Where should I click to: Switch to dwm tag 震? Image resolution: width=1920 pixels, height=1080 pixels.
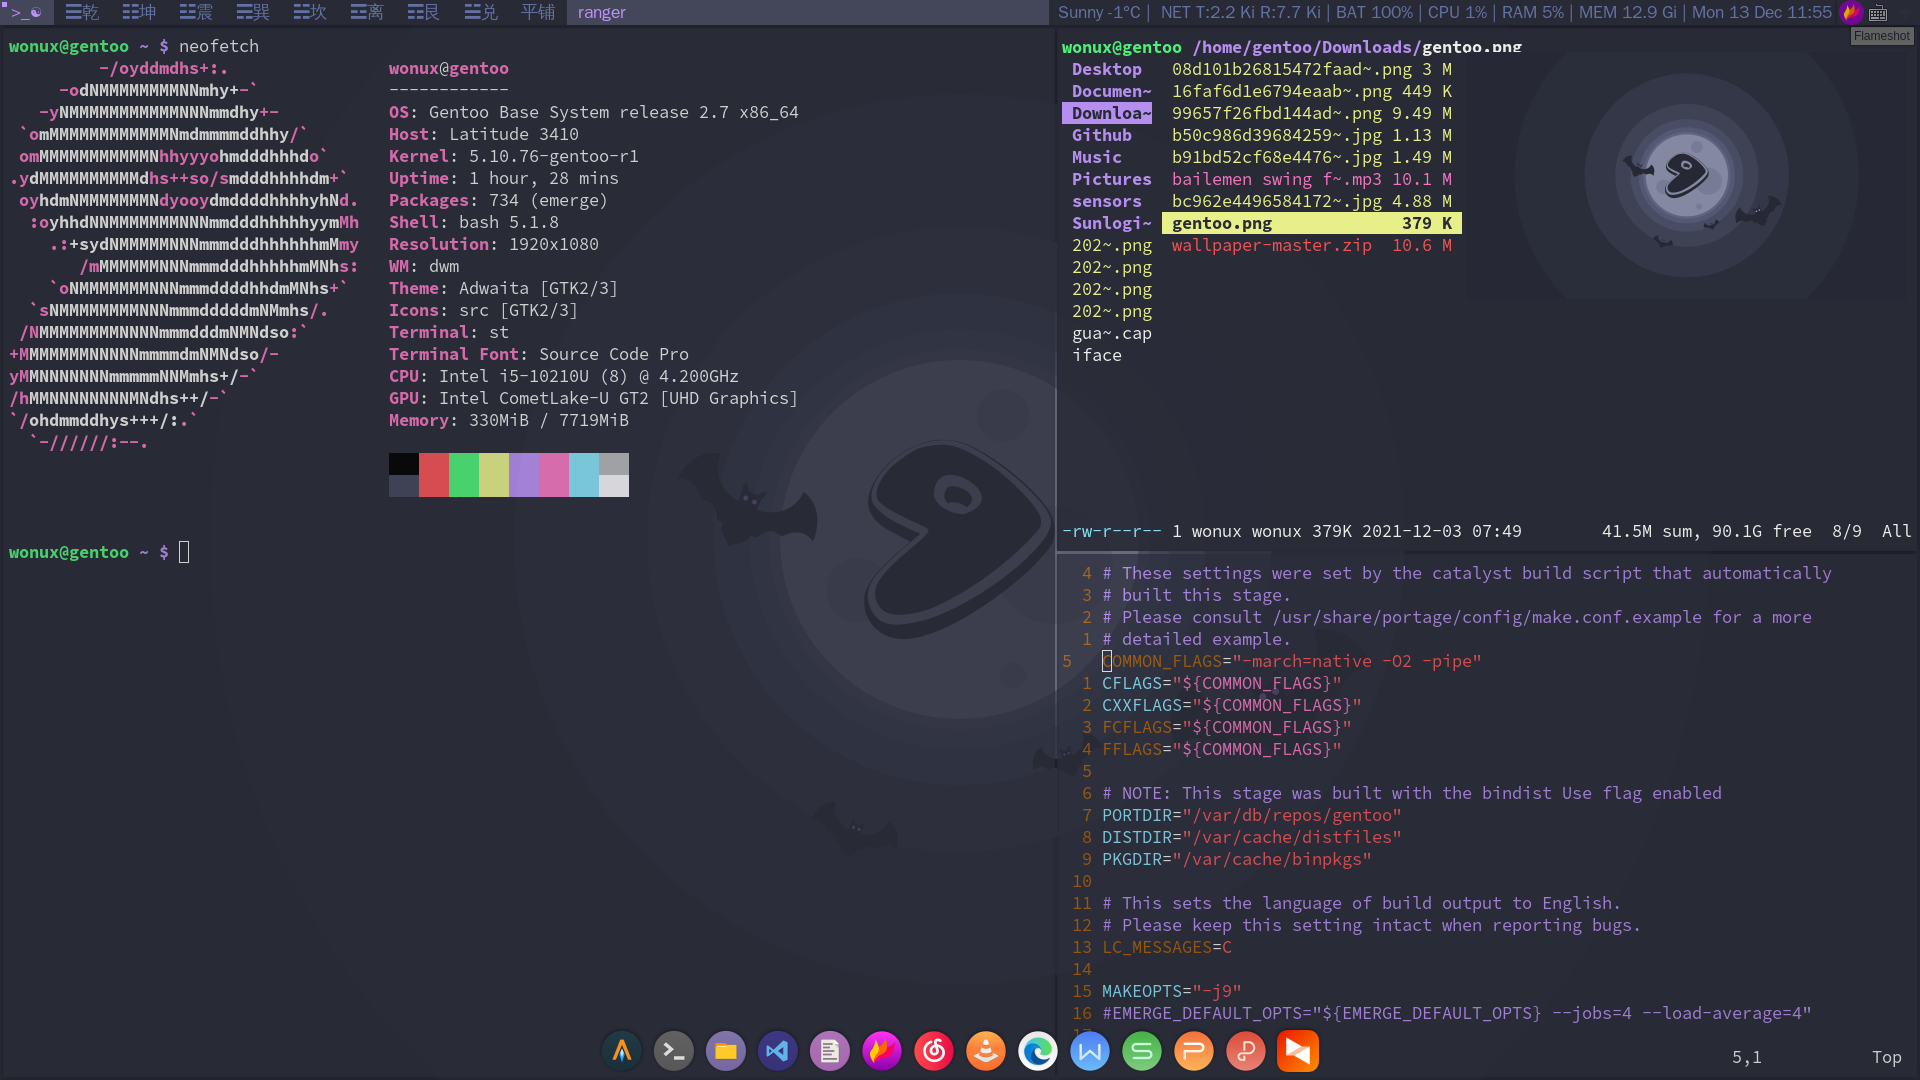(x=196, y=12)
